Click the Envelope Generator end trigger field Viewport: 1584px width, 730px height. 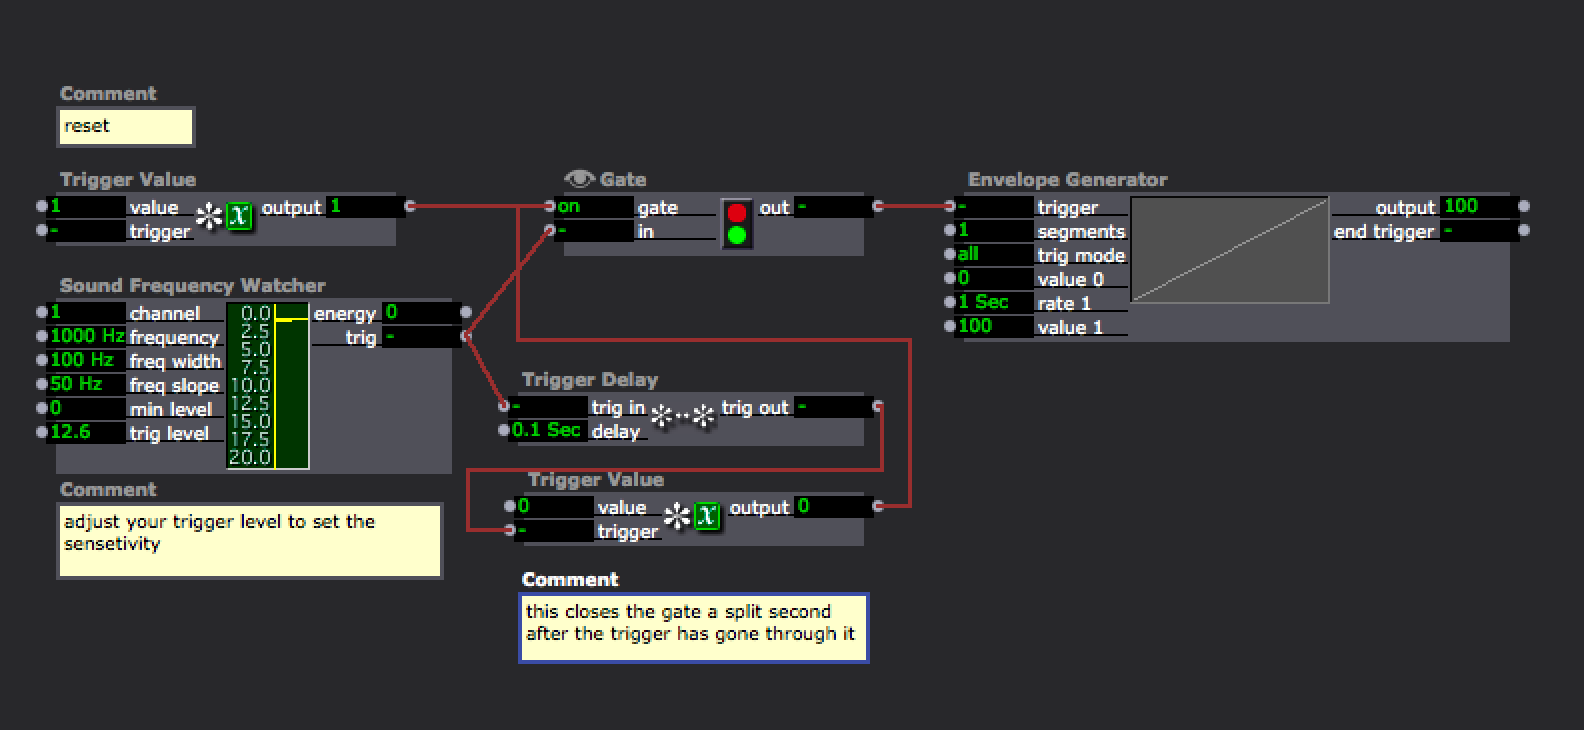[x=1479, y=231]
